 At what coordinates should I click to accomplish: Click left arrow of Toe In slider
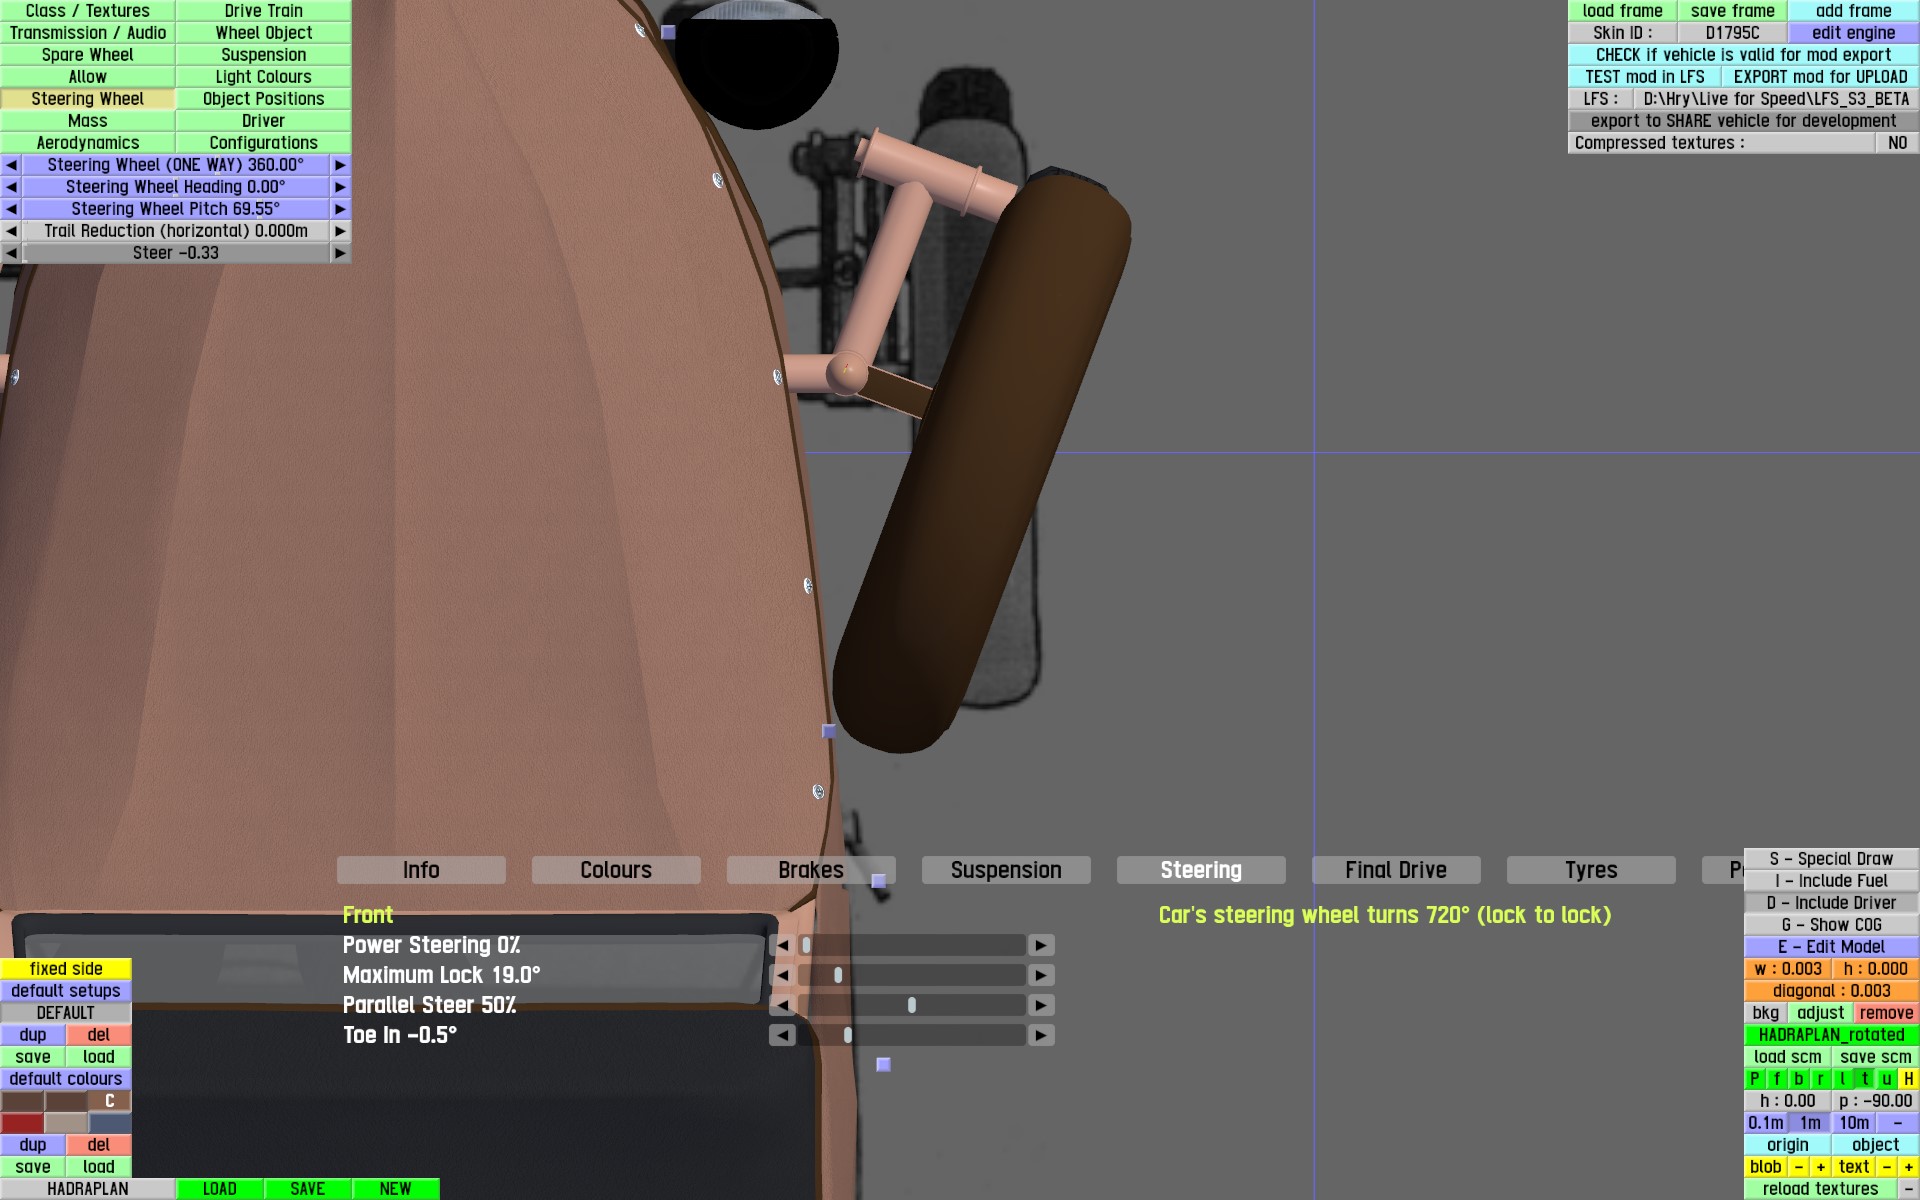click(782, 1035)
